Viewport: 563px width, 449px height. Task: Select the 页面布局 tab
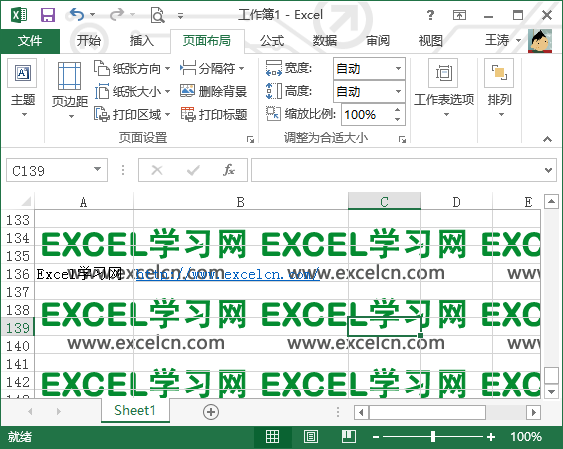pyautogui.click(x=207, y=41)
